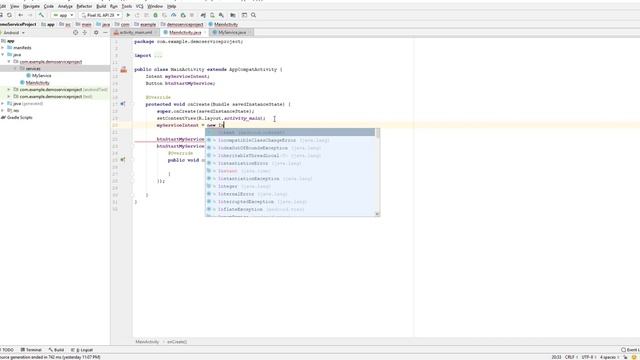Open the Pixel XL API 29 device dropdown
640x360 pixels.
[100, 15]
